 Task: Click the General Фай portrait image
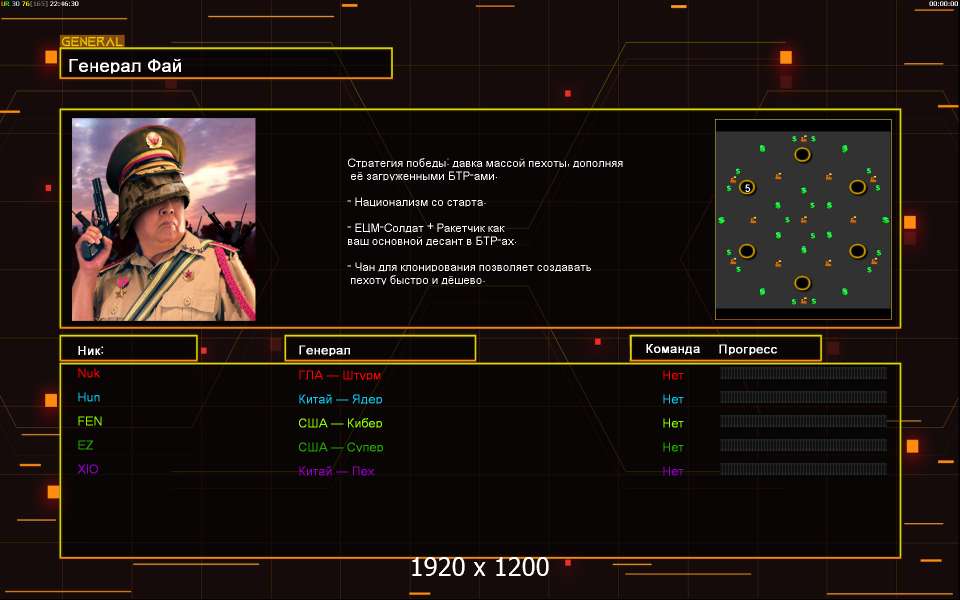(x=164, y=219)
